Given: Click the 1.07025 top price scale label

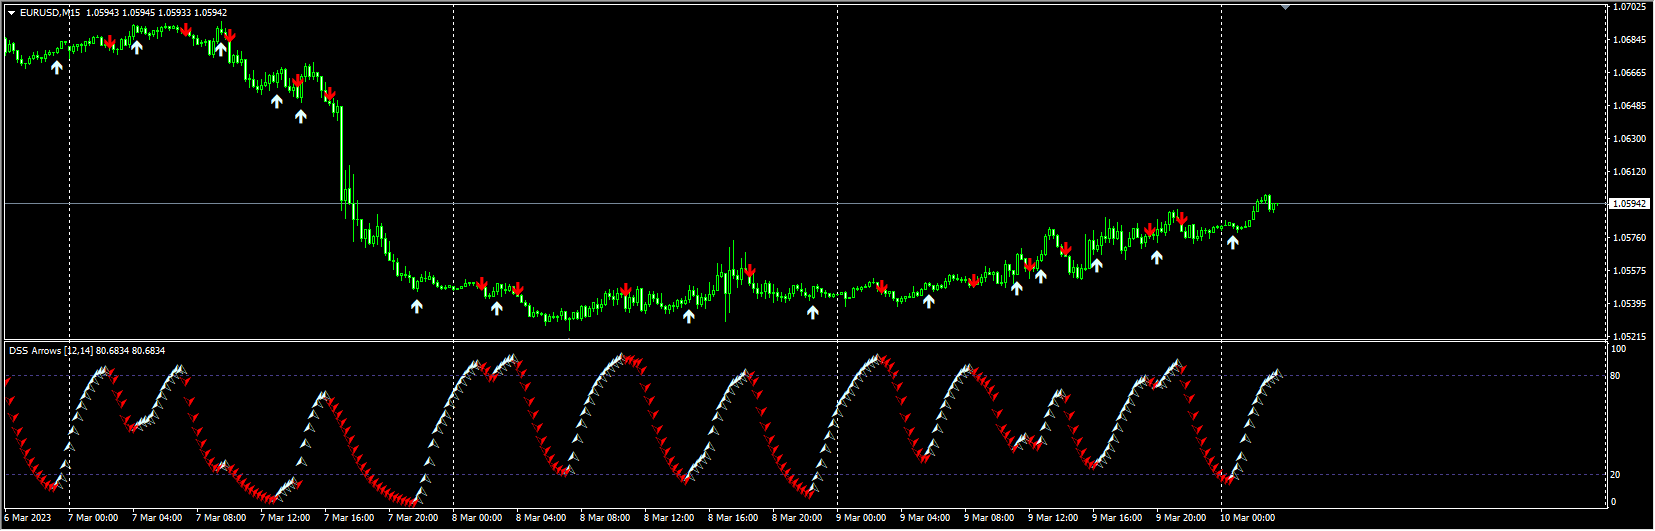Looking at the screenshot, I should pyautogui.click(x=1629, y=7).
